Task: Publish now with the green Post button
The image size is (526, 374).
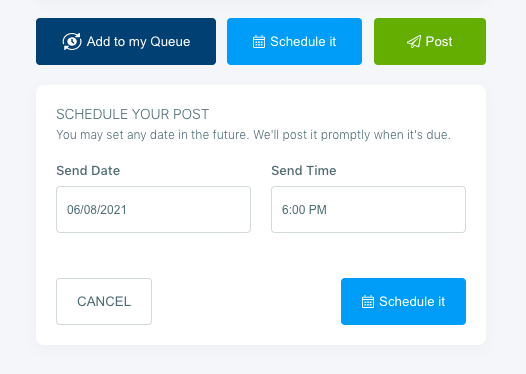Action: (x=430, y=42)
